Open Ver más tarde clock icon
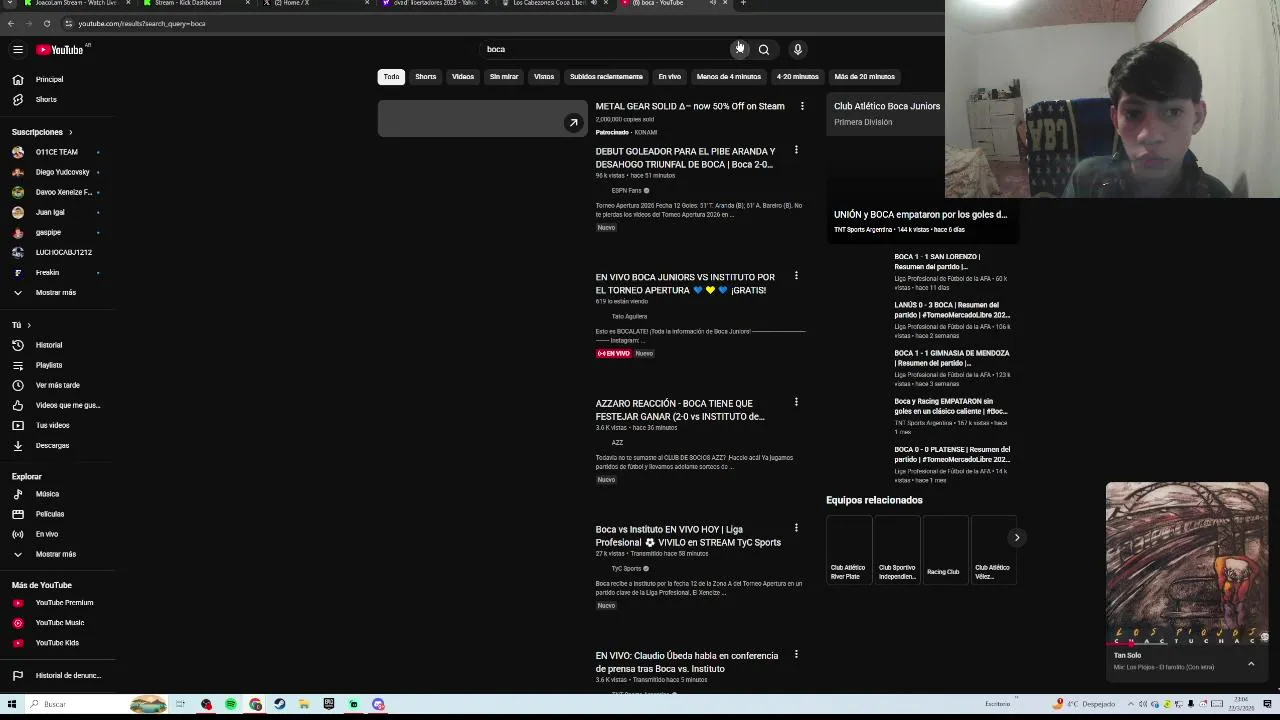Viewport: 1280px width, 720px height. tap(18, 385)
